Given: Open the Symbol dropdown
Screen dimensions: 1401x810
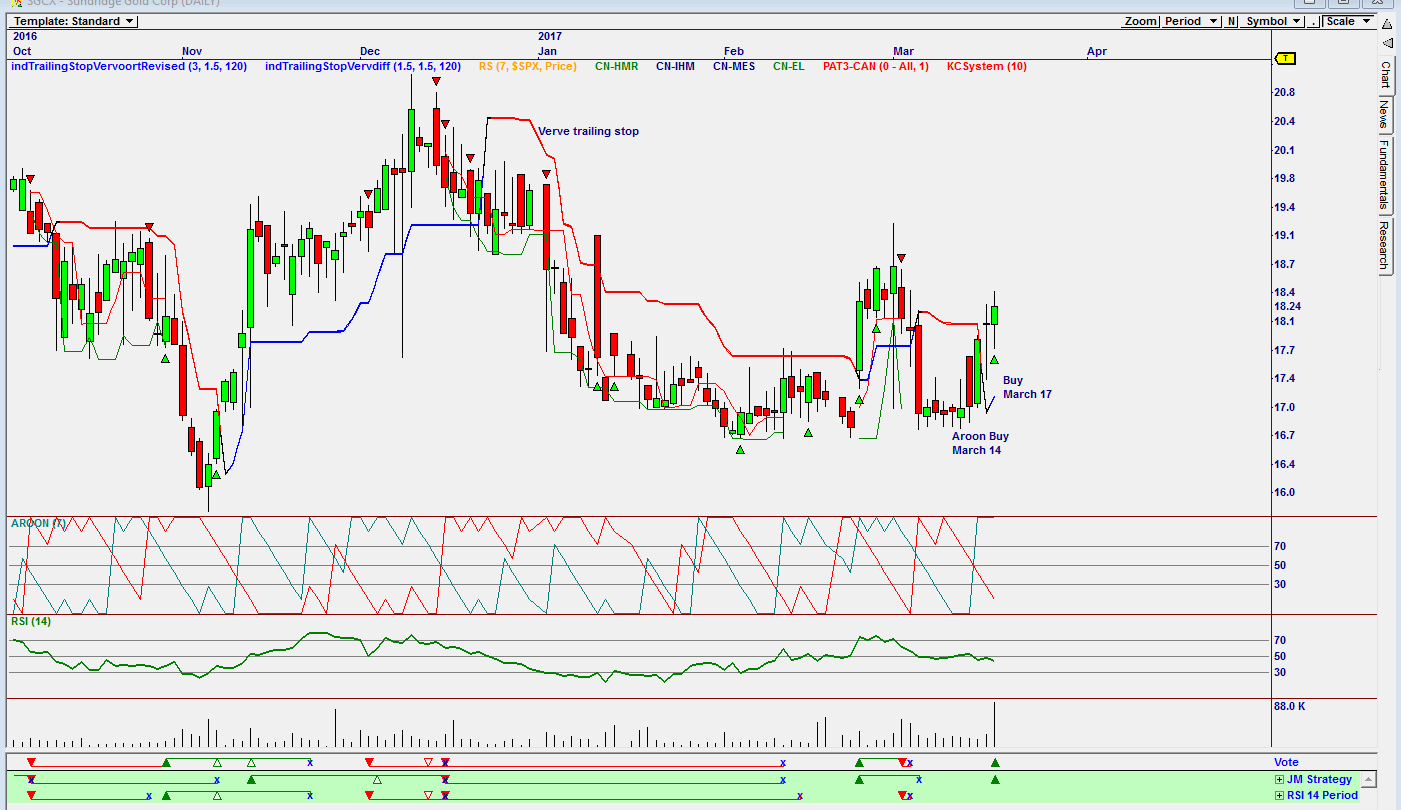Looking at the screenshot, I should 1273,21.
